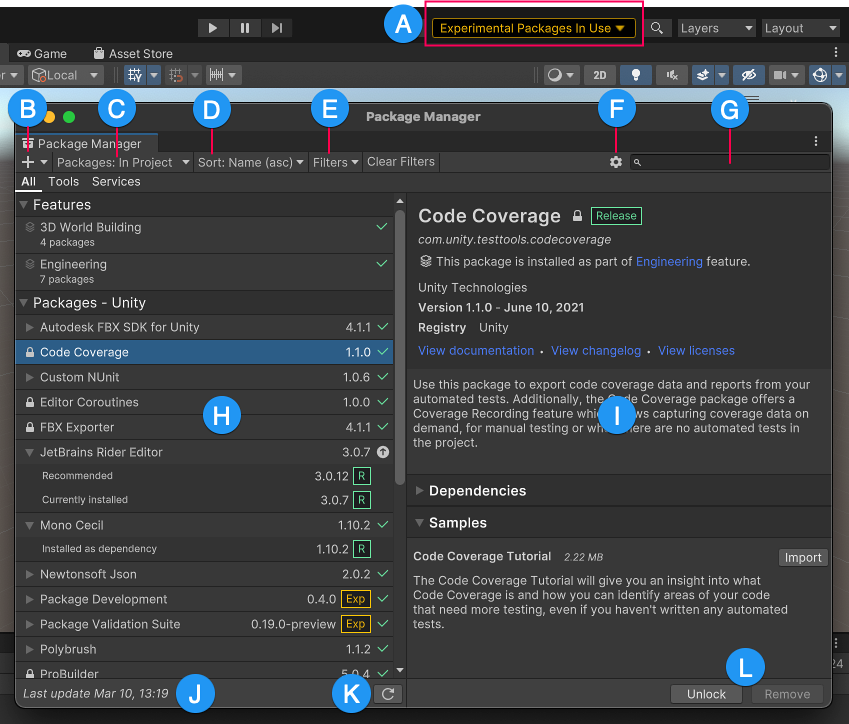Open Package Manager settings gear

616,162
